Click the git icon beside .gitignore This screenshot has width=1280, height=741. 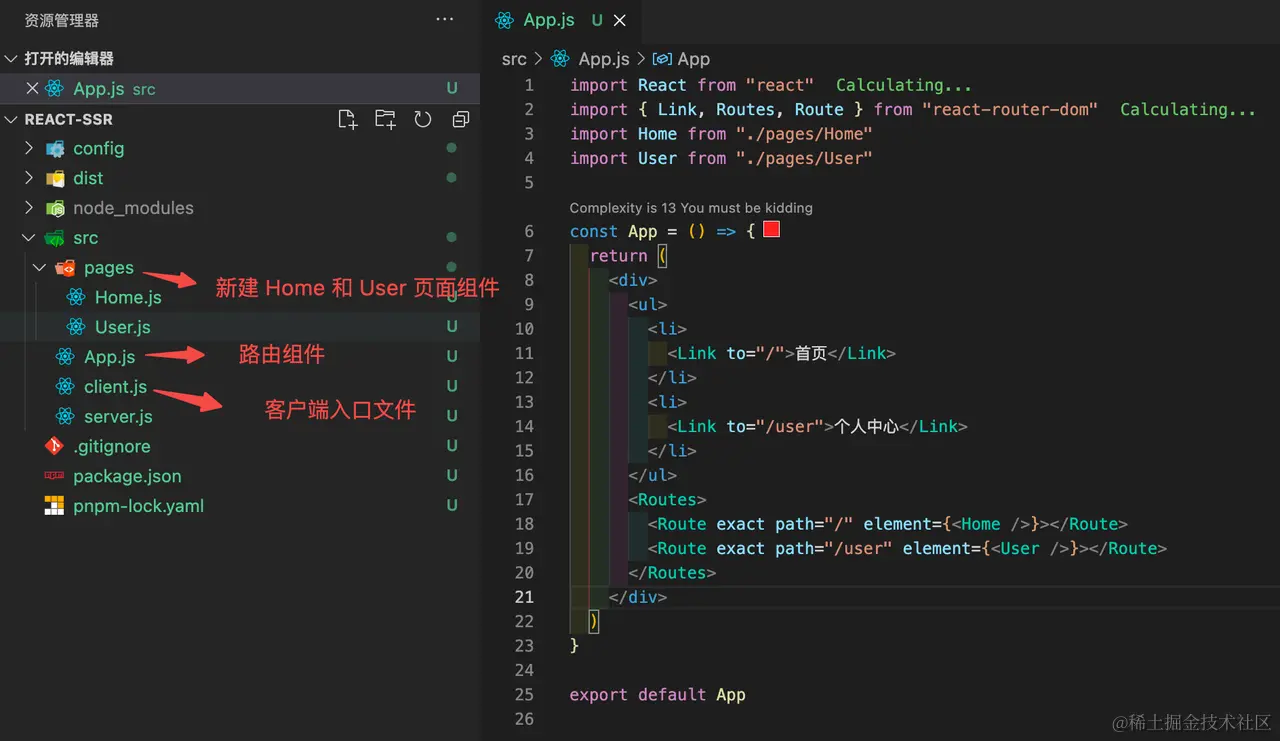point(54,446)
